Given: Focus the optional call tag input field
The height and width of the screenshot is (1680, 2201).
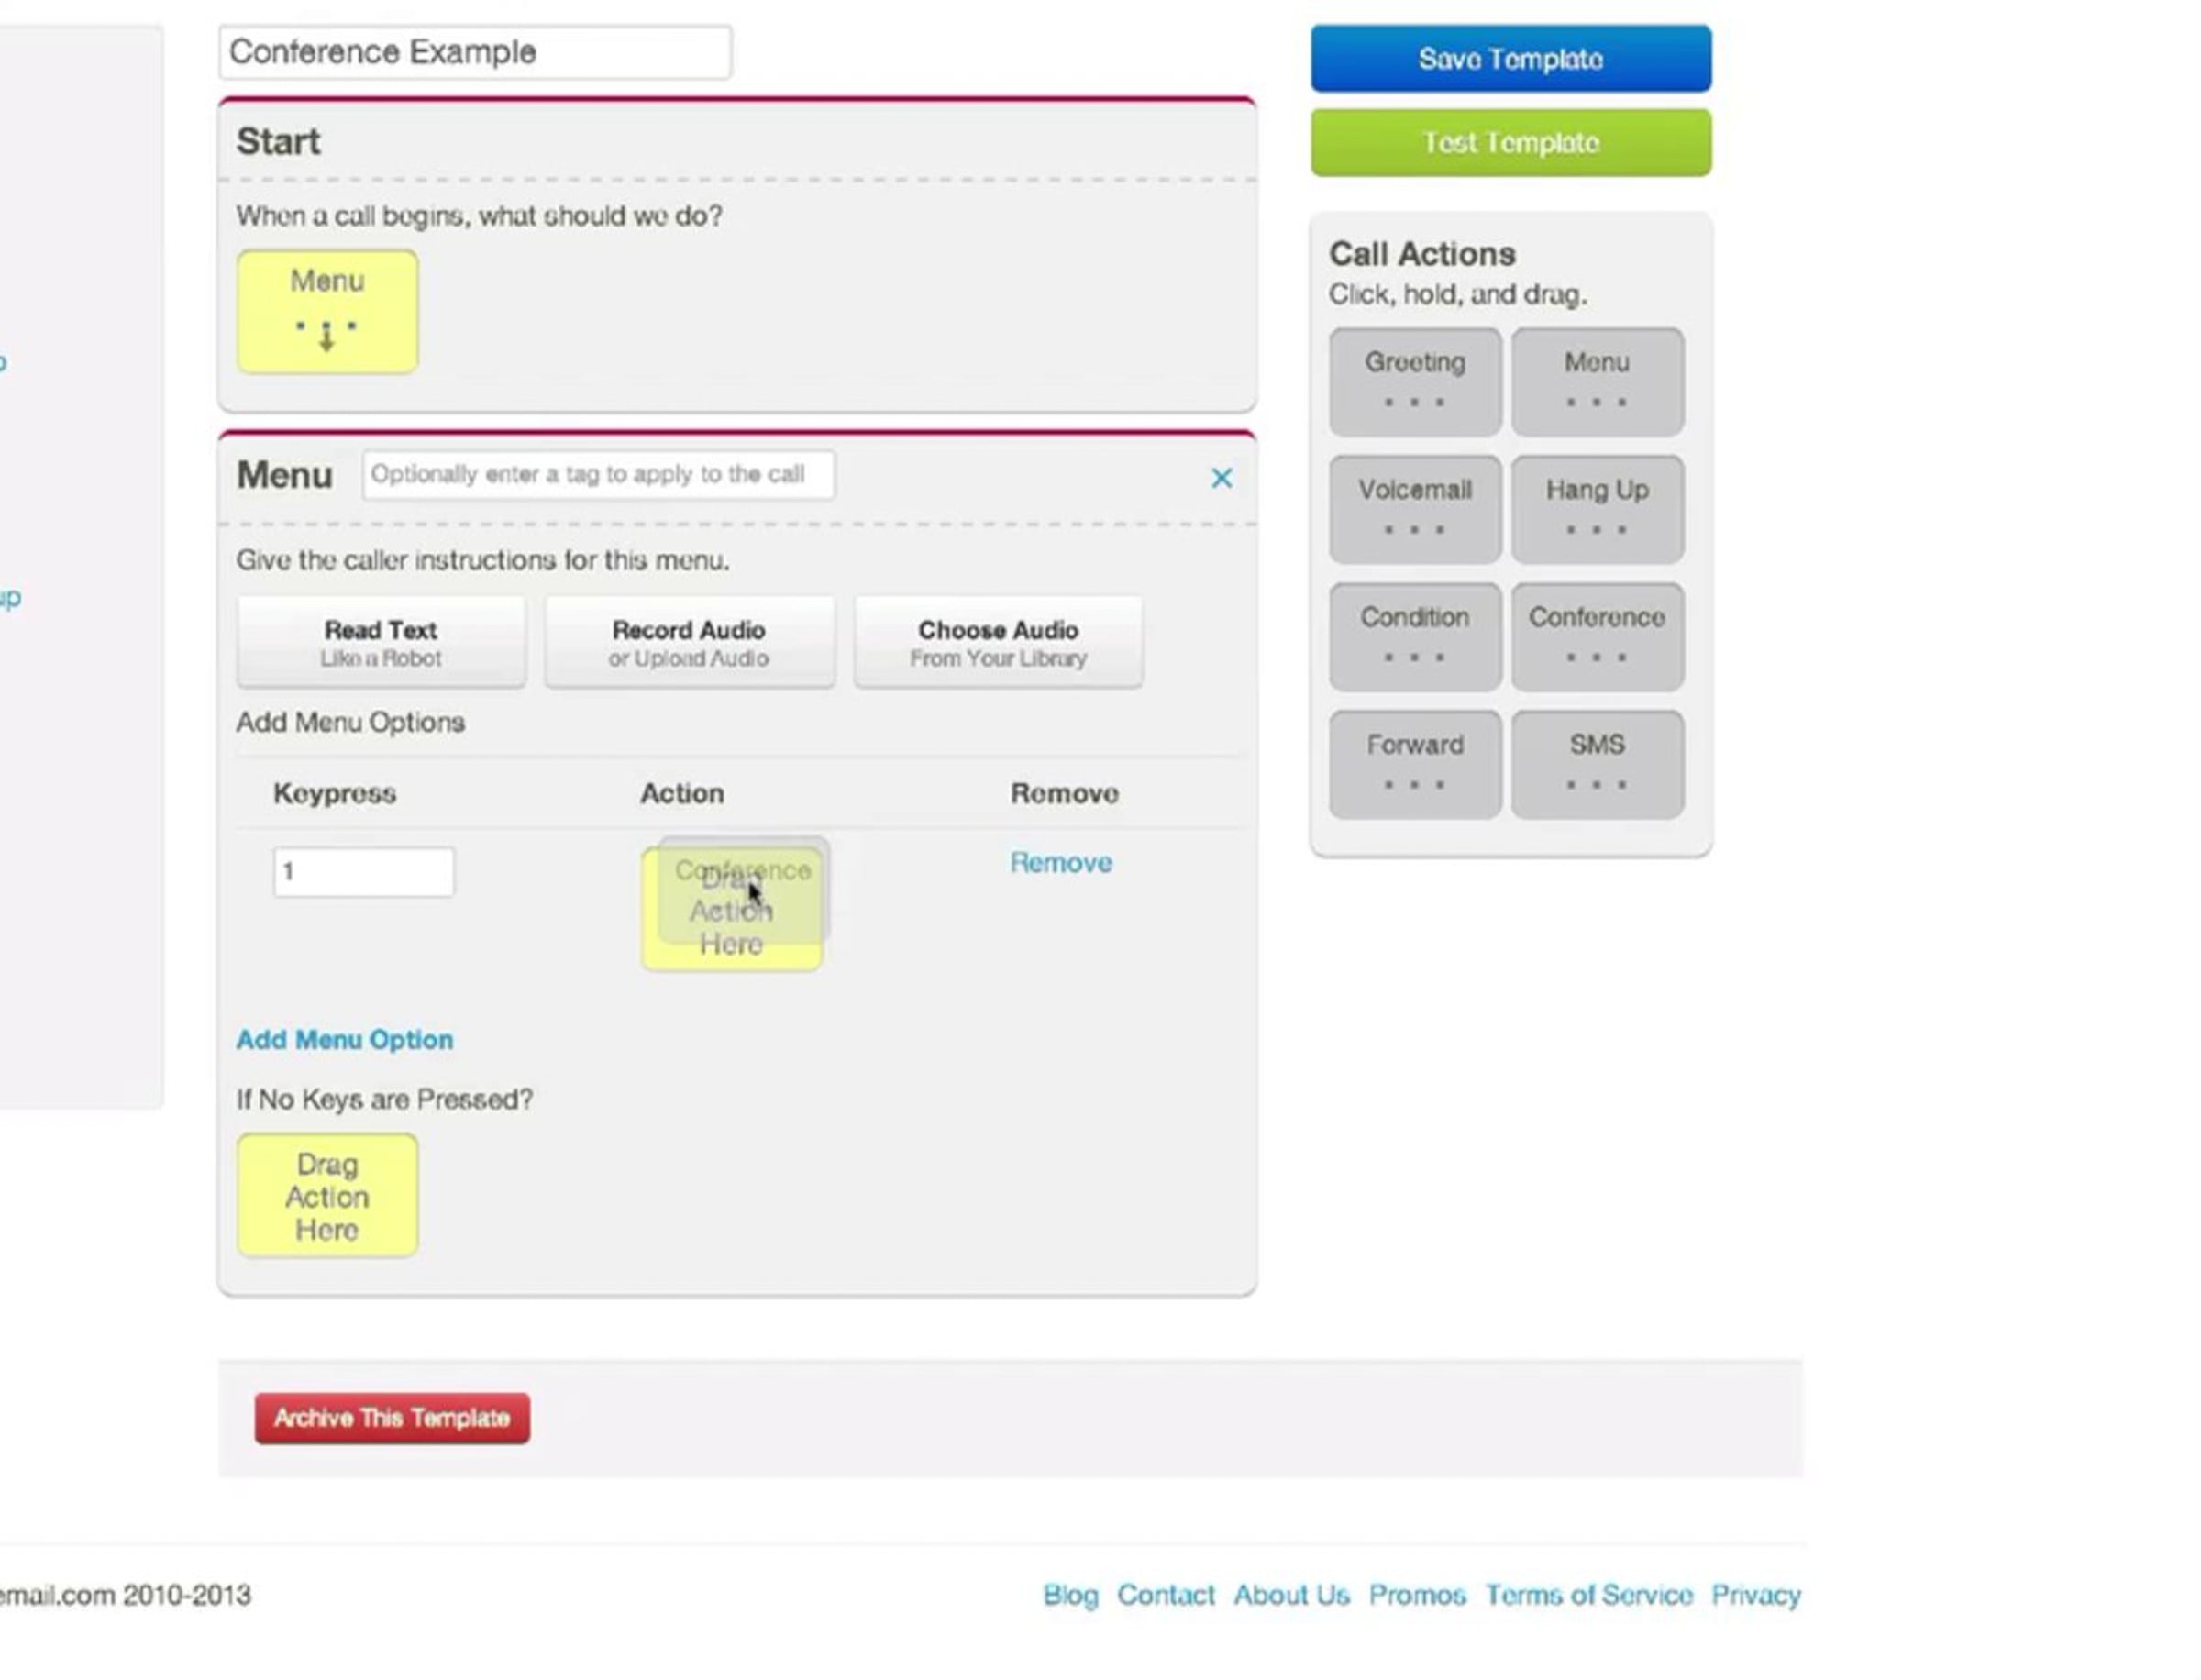Looking at the screenshot, I should 597,475.
